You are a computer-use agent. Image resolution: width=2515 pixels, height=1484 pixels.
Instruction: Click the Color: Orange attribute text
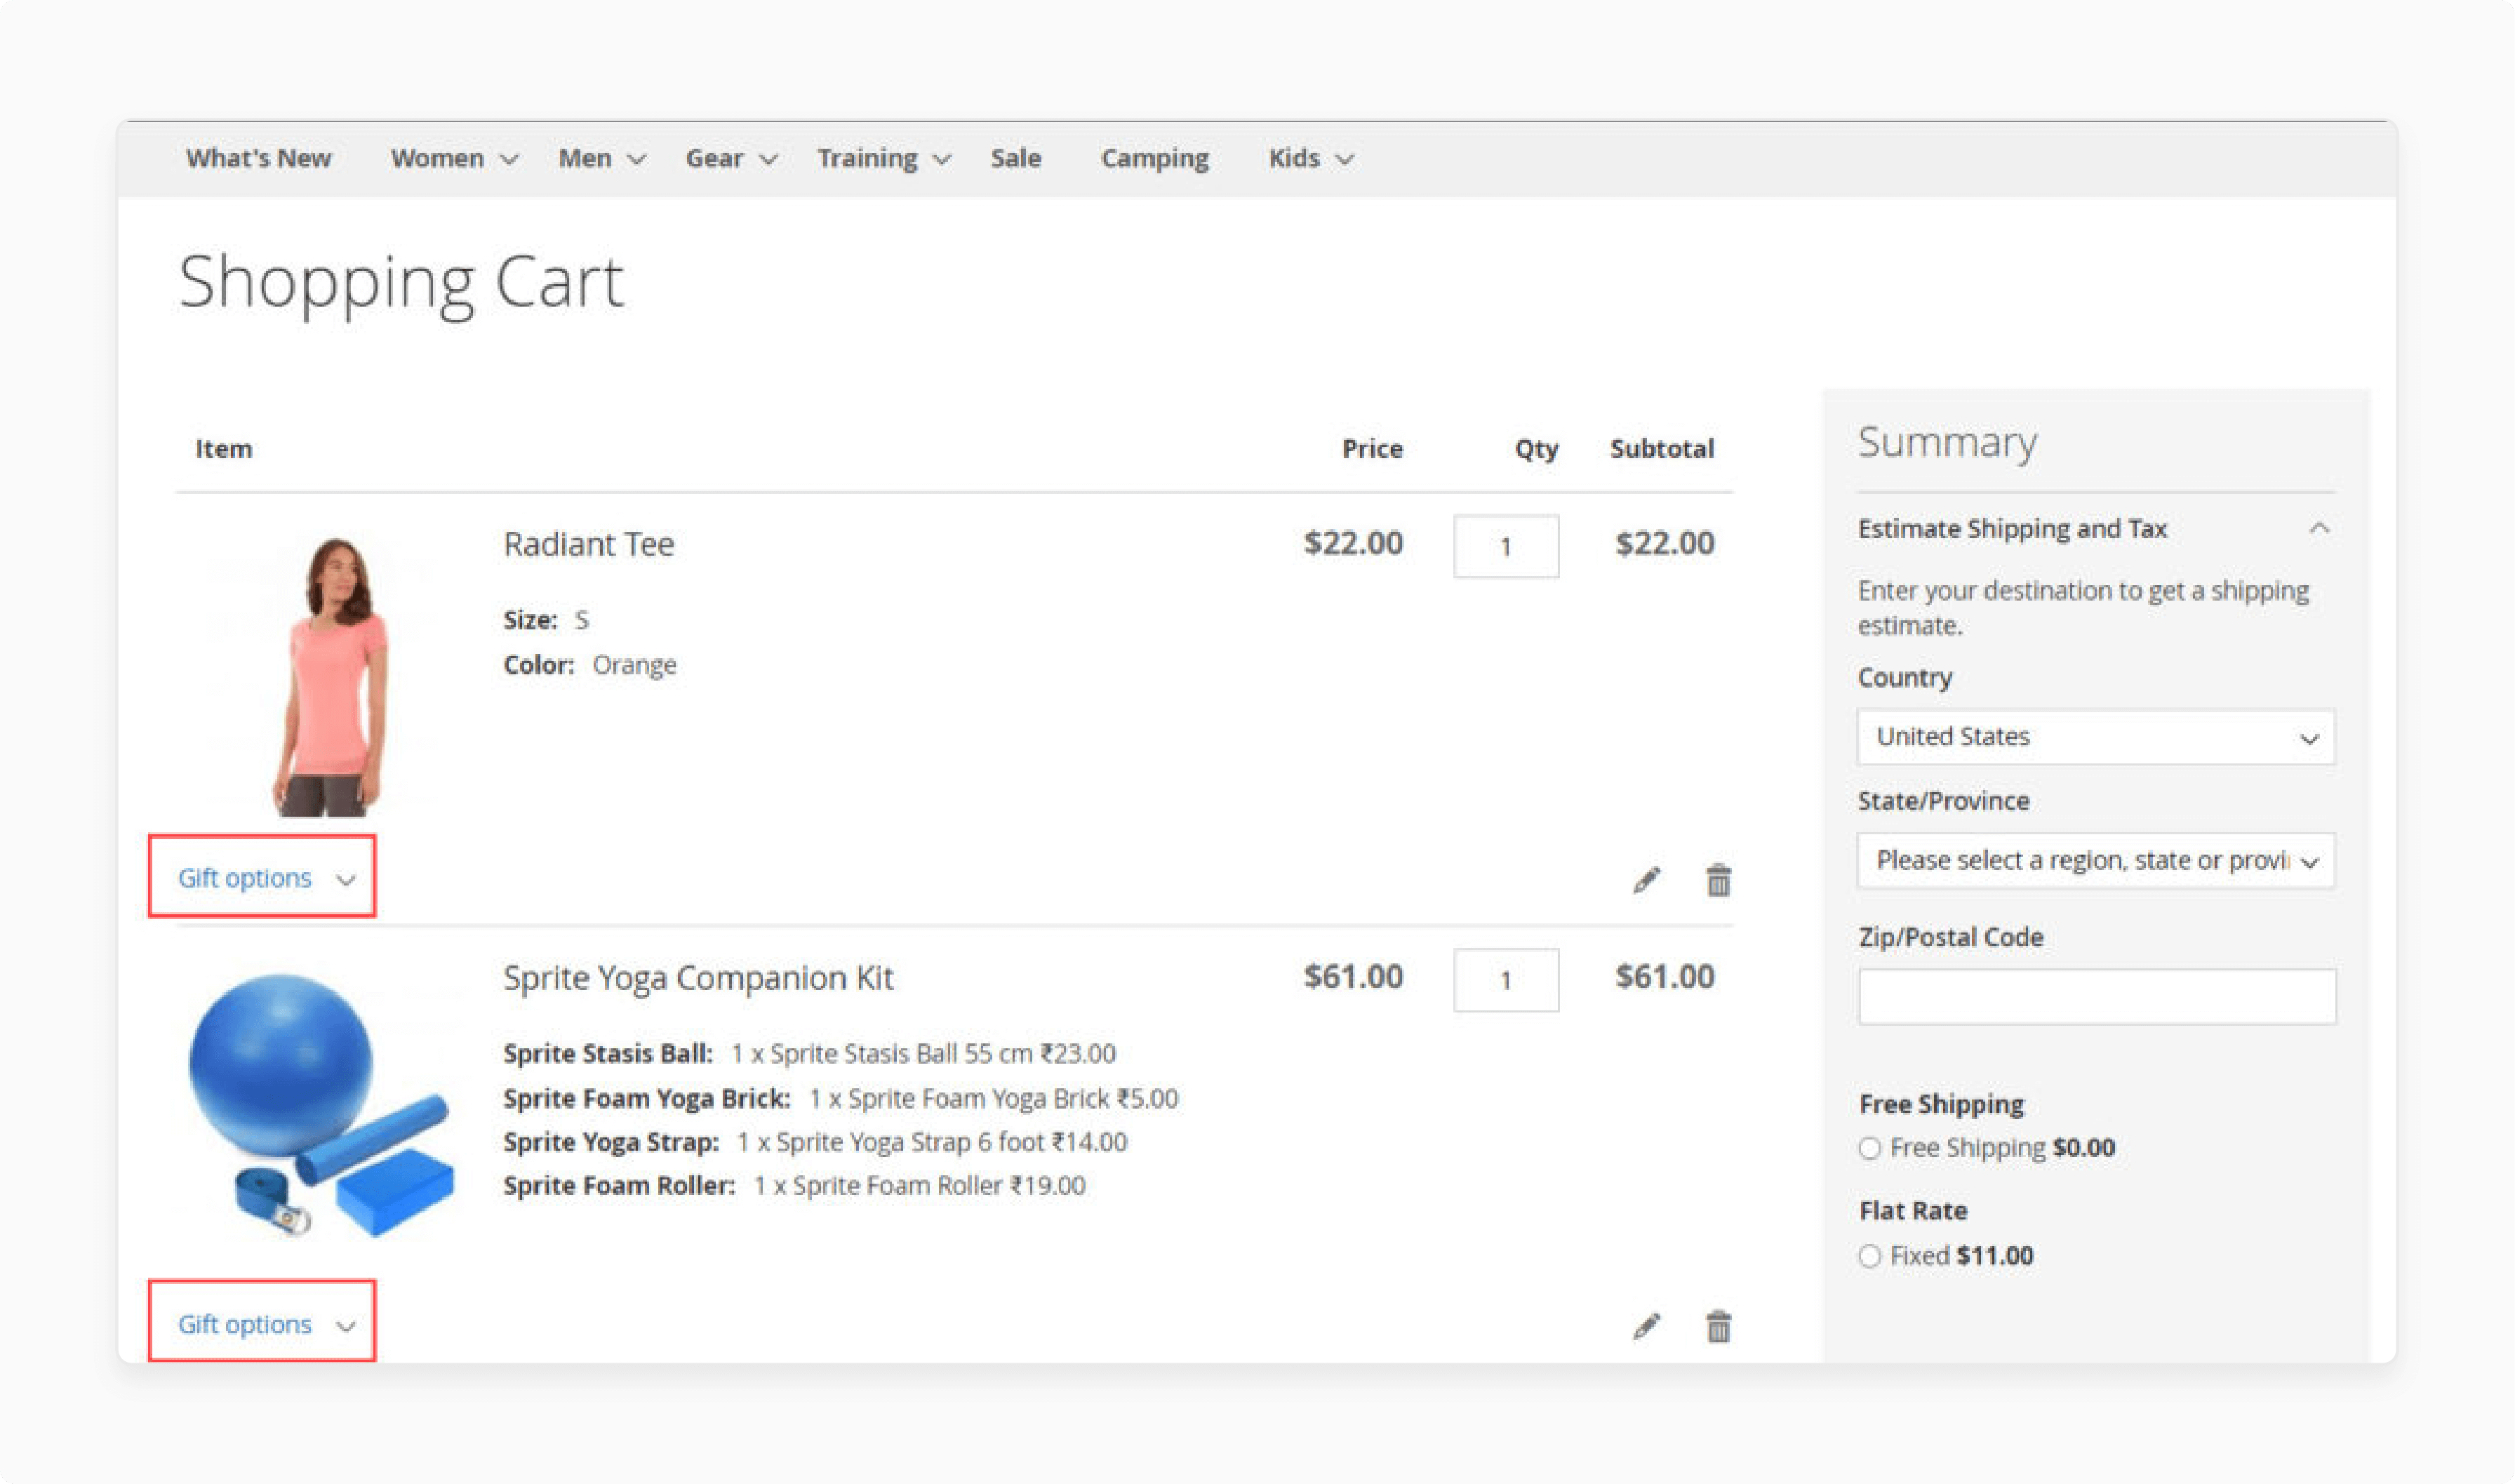590,665
